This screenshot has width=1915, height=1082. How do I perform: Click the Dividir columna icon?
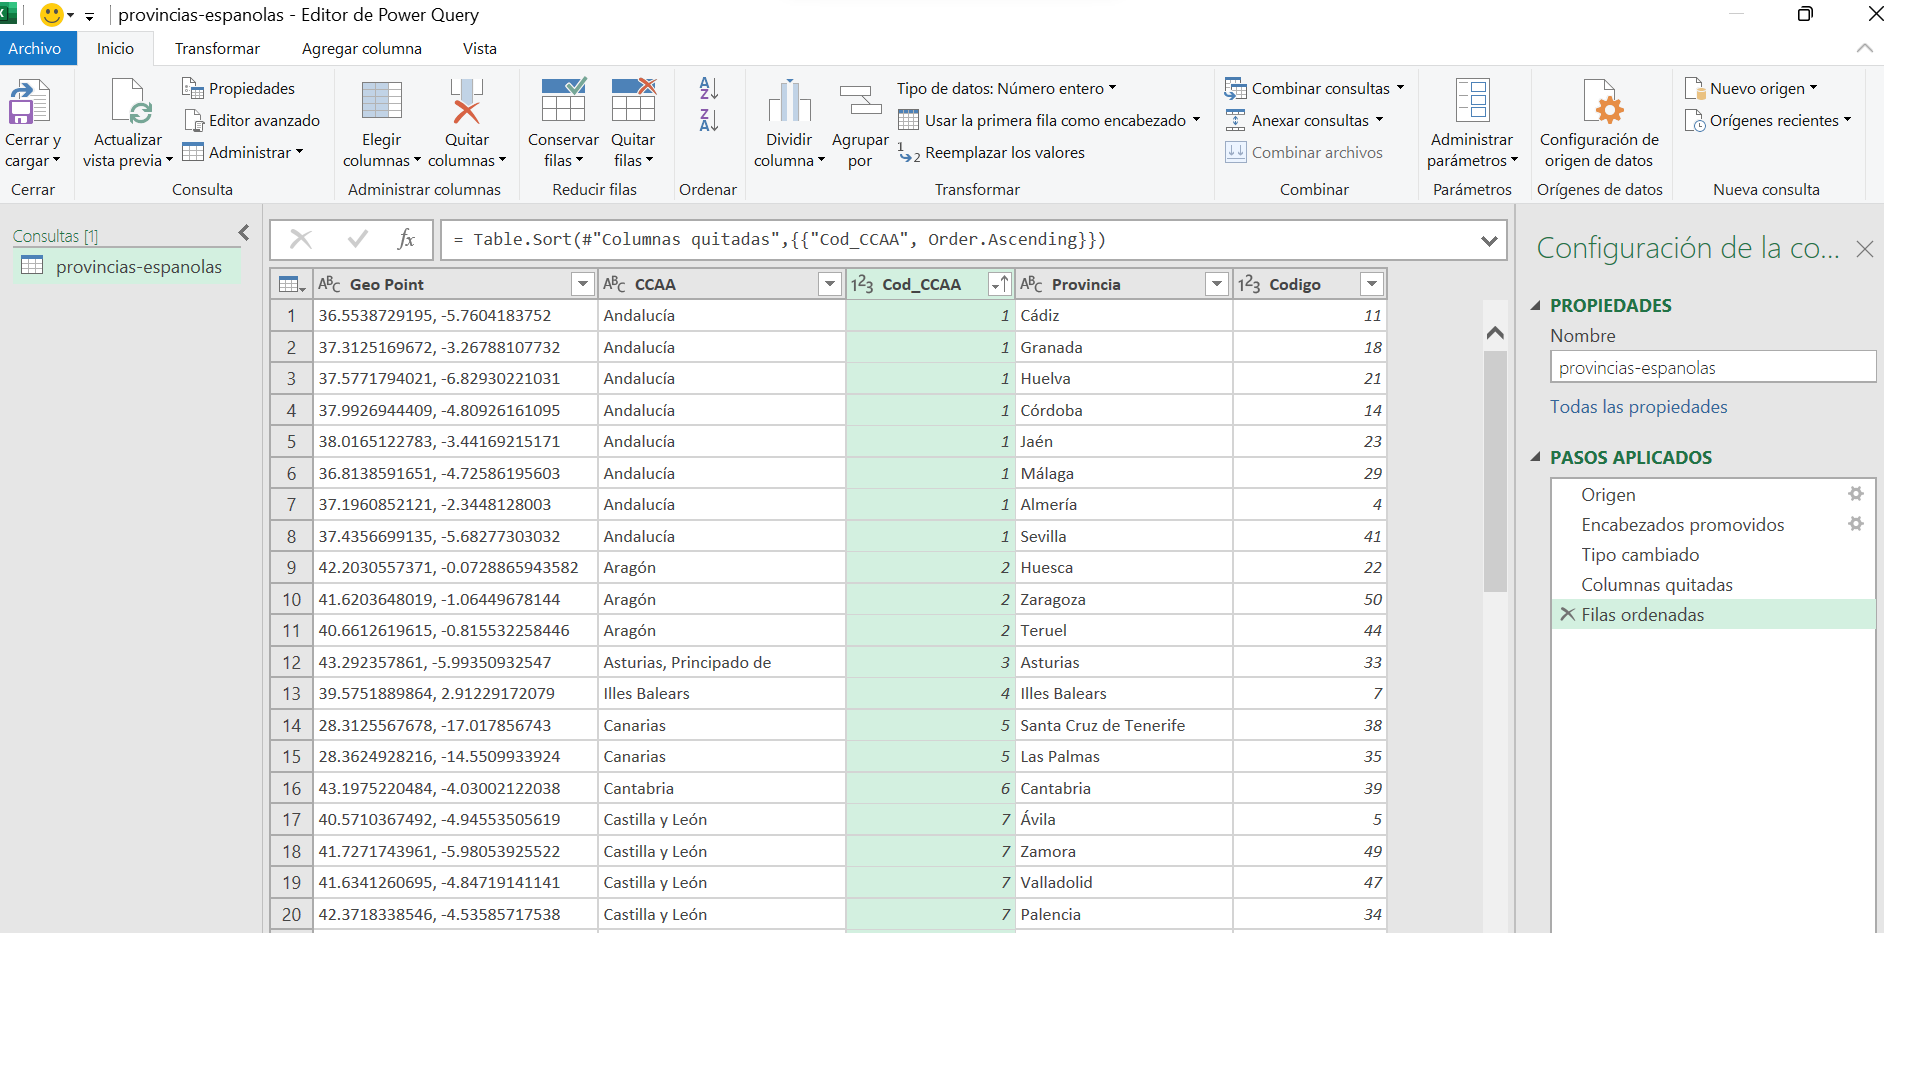789,101
